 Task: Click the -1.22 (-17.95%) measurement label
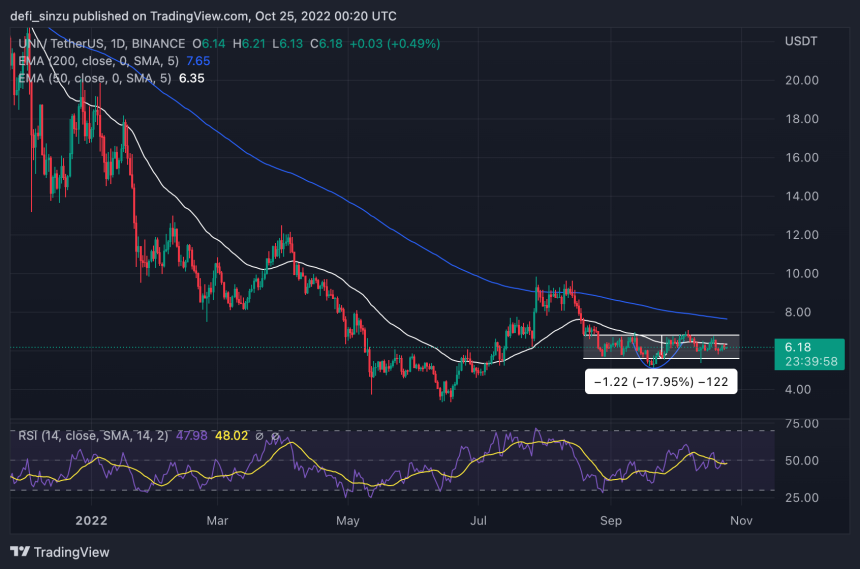pos(661,382)
